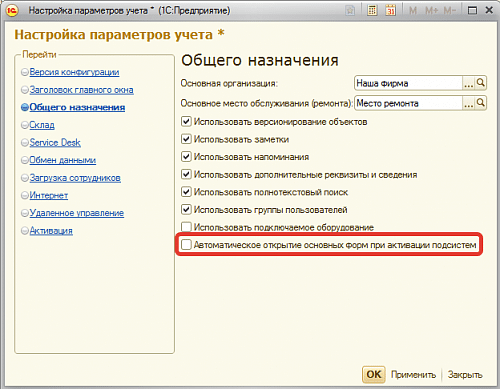The image size is (500, 389).
Task: Maximize the settings window
Action: [472, 11]
